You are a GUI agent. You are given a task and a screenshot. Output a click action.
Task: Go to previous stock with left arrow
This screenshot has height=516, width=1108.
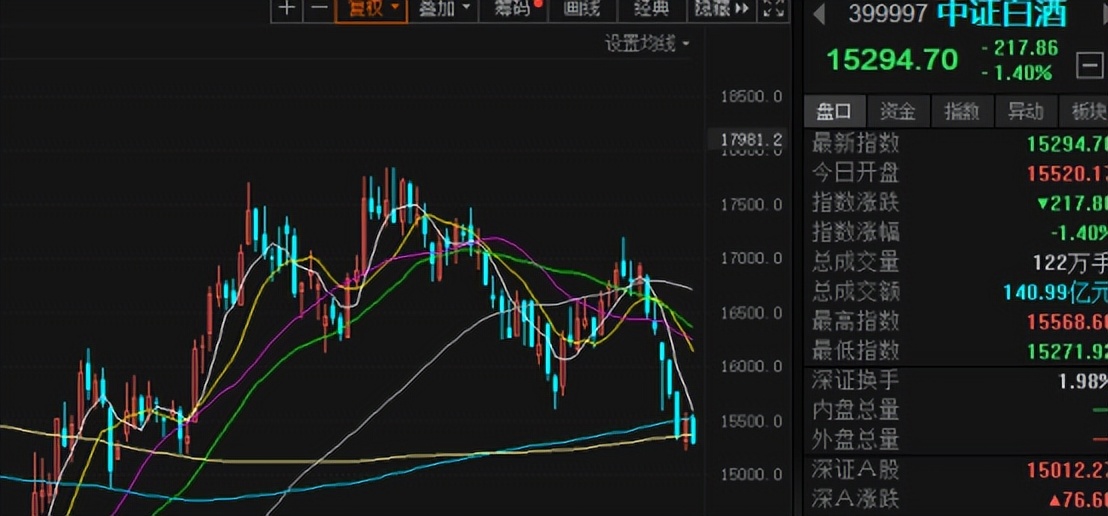click(819, 13)
